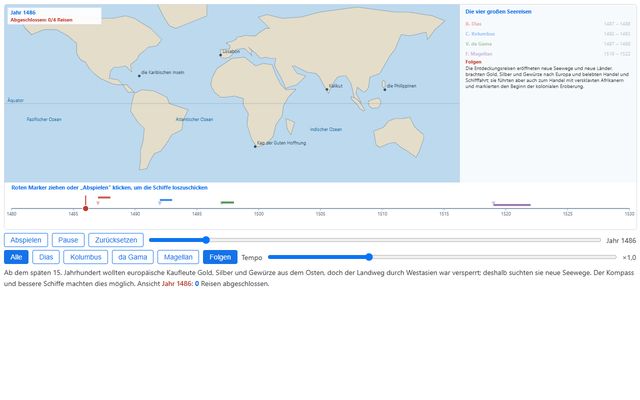The width and height of the screenshot is (640, 400).
Task: Click the blue Kolumbus bar on timeline
Action: (166, 200)
